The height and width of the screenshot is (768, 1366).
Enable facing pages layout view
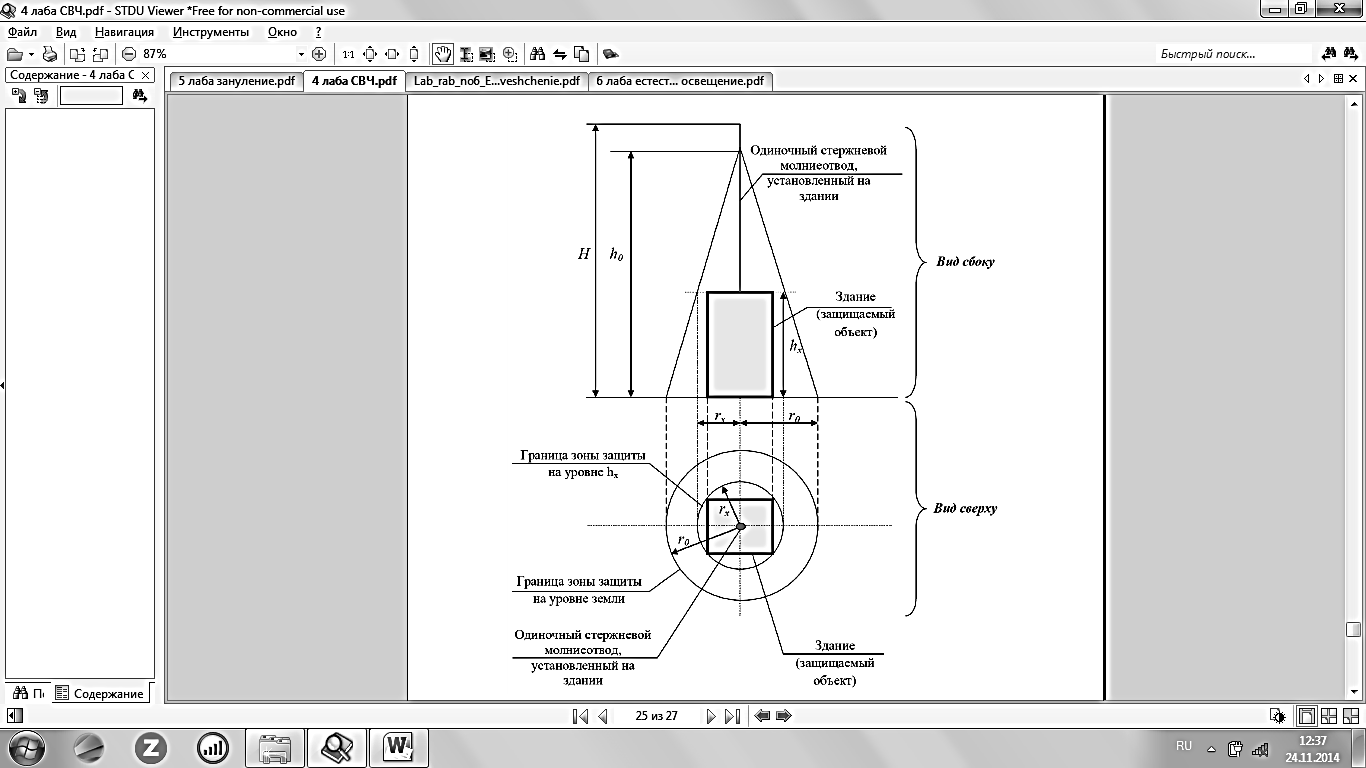click(x=1329, y=716)
